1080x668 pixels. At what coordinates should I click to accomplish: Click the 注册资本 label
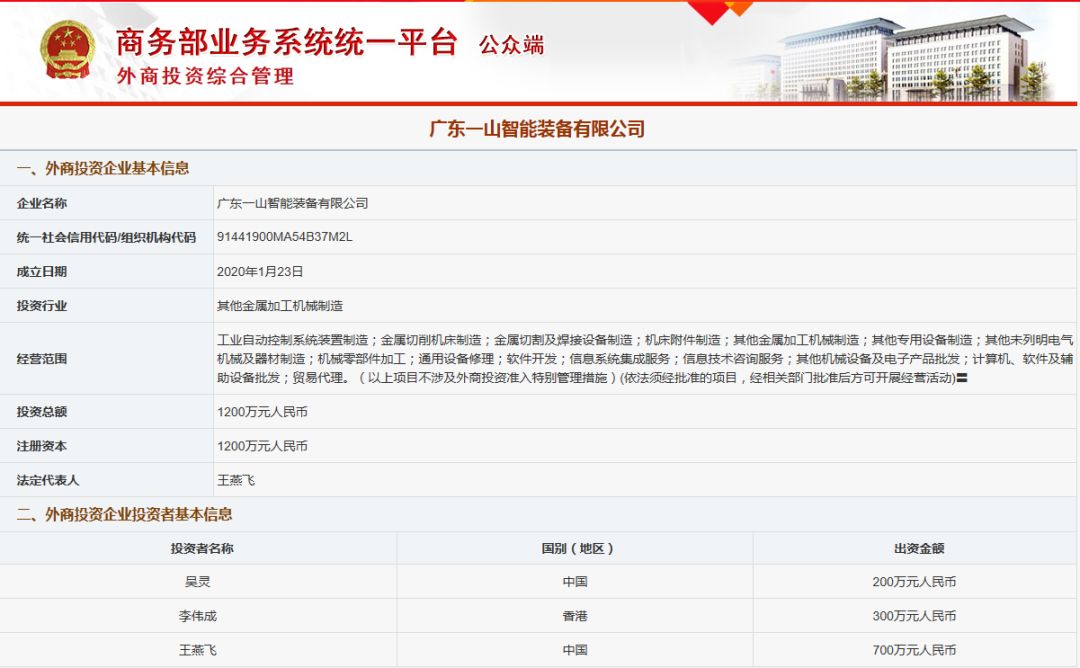click(x=42, y=446)
